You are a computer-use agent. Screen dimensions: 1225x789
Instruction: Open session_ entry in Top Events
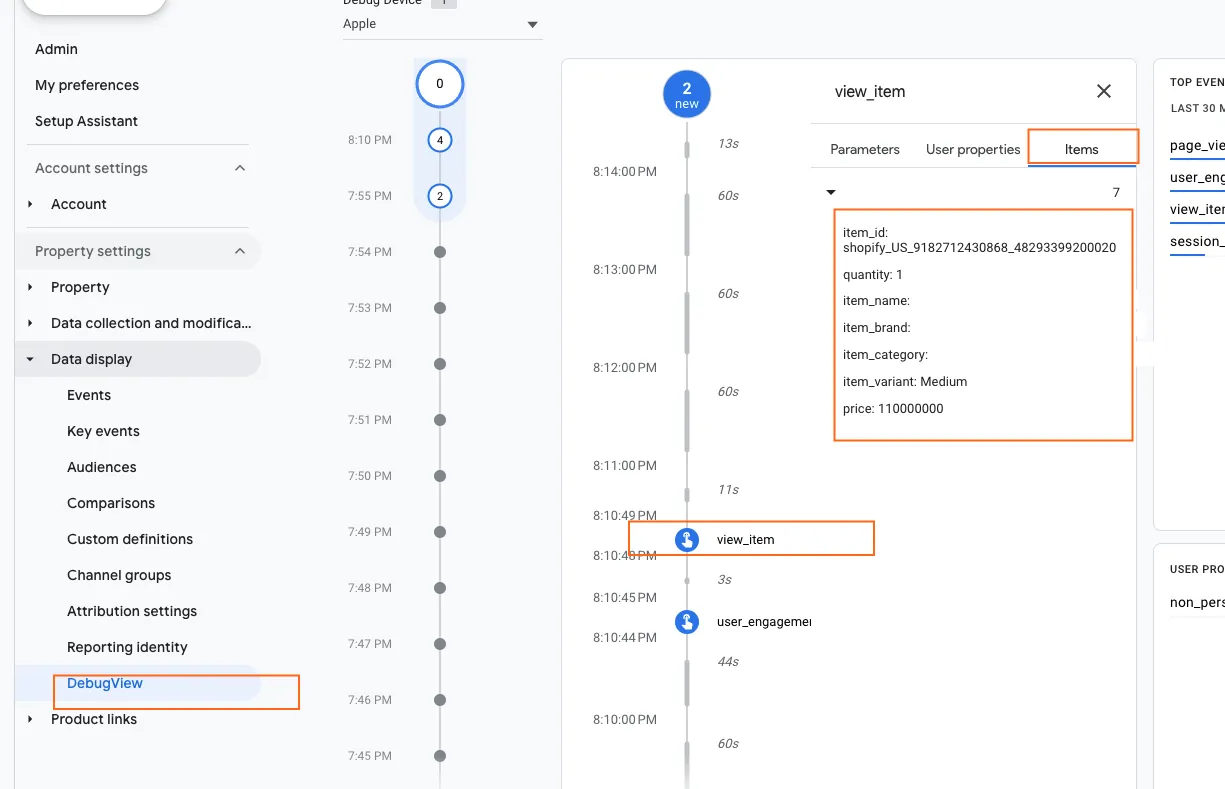1197,241
